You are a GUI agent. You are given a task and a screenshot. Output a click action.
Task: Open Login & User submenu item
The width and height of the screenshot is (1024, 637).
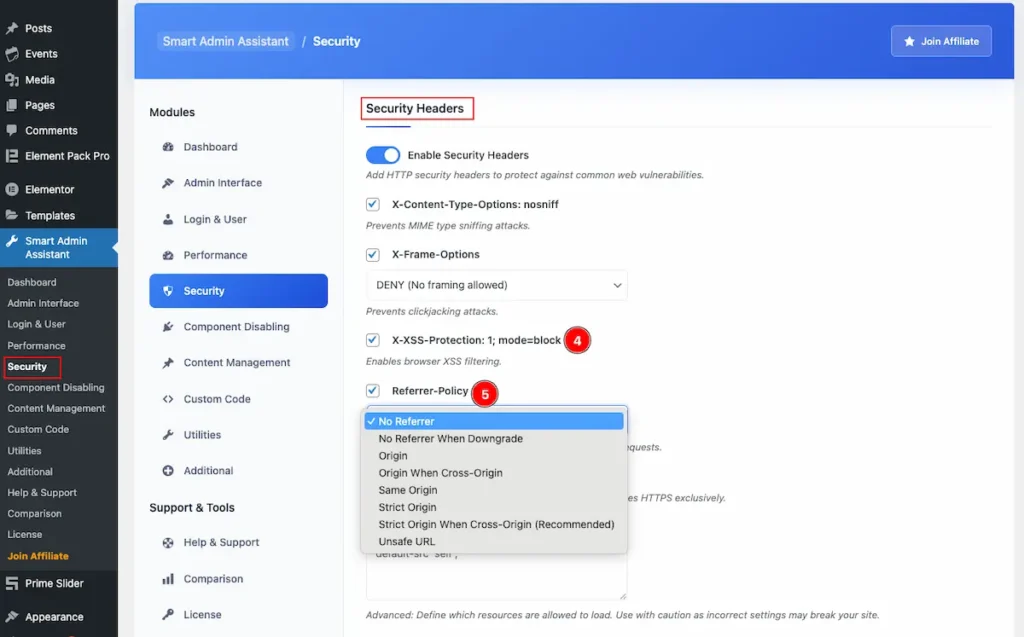tap(37, 324)
